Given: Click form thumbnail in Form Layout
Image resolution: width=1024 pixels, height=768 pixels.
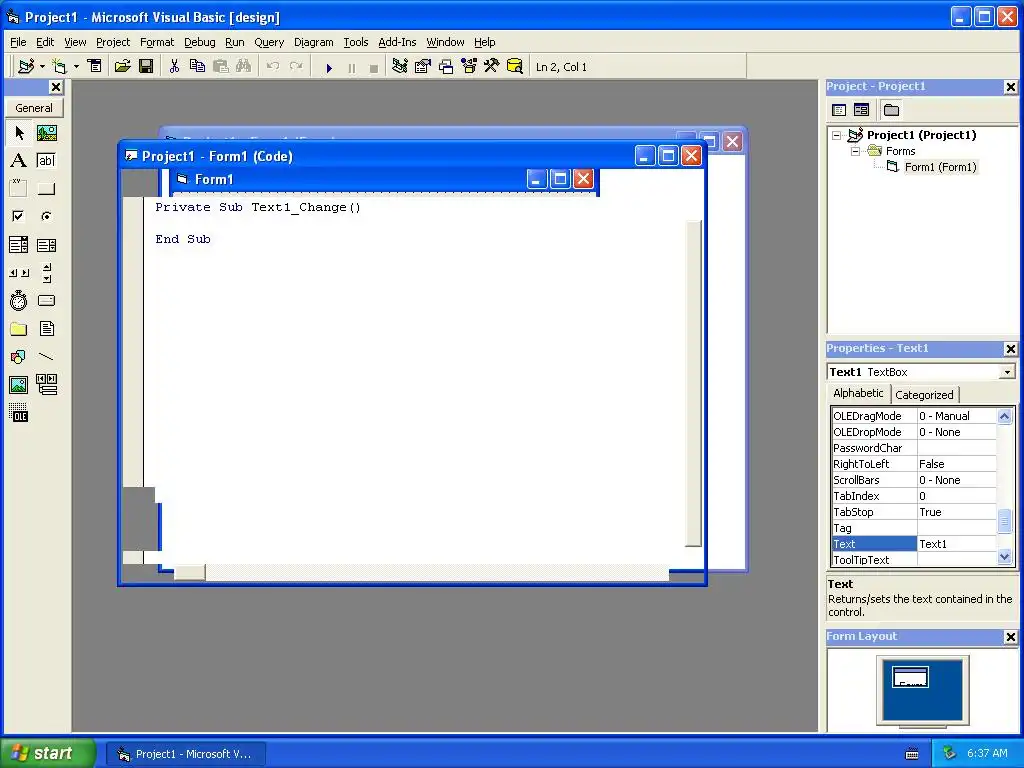Looking at the screenshot, I should tap(910, 677).
